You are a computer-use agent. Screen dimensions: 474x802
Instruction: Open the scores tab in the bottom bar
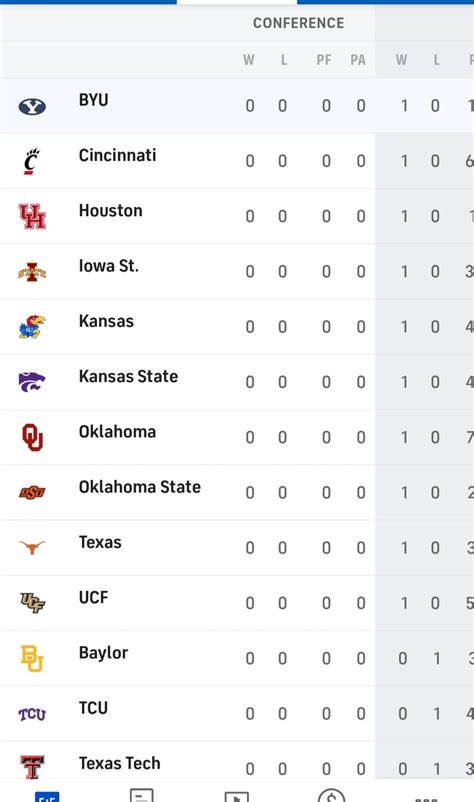coord(47,796)
